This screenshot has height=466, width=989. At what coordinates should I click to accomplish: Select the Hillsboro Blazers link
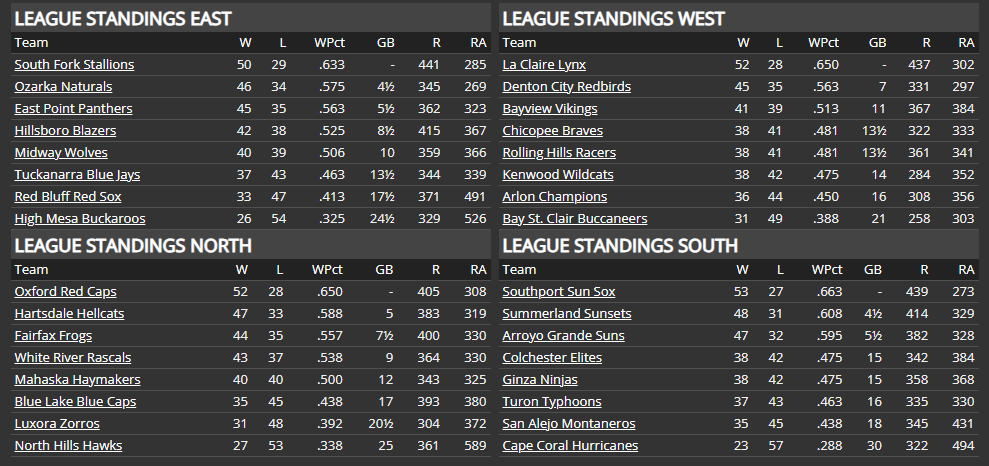point(65,131)
